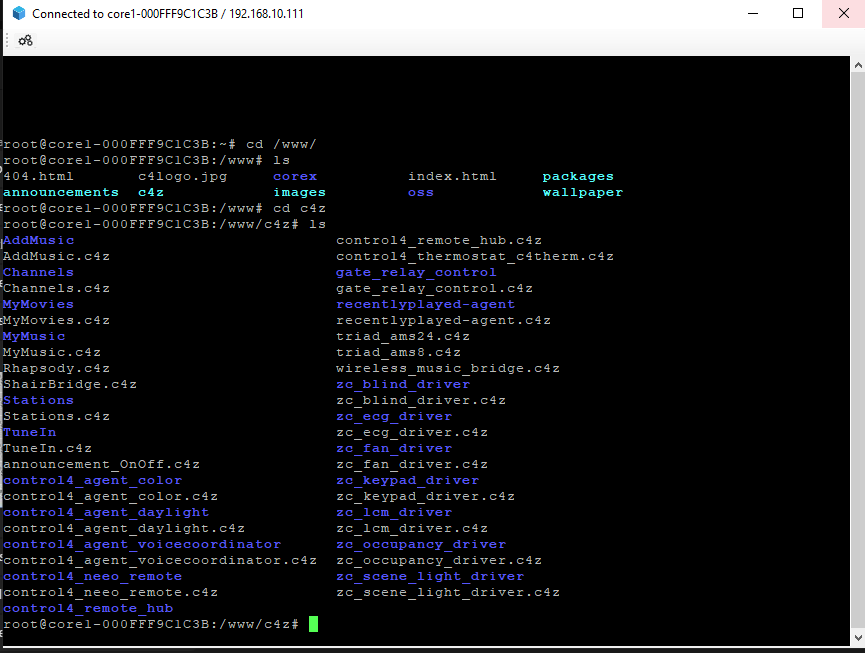
Task: Click the zc_occupancy_driver.c4z file name
Action: [439, 560]
